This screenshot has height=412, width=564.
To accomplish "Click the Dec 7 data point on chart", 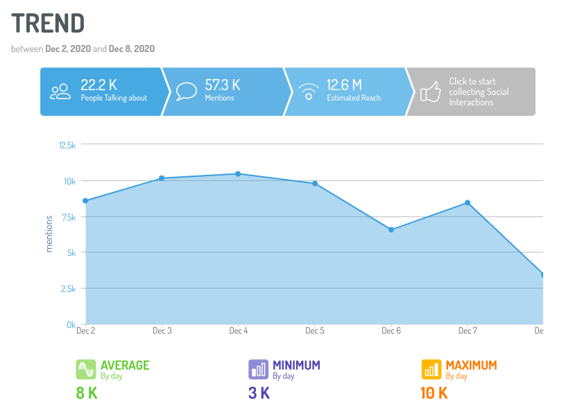I will (468, 203).
